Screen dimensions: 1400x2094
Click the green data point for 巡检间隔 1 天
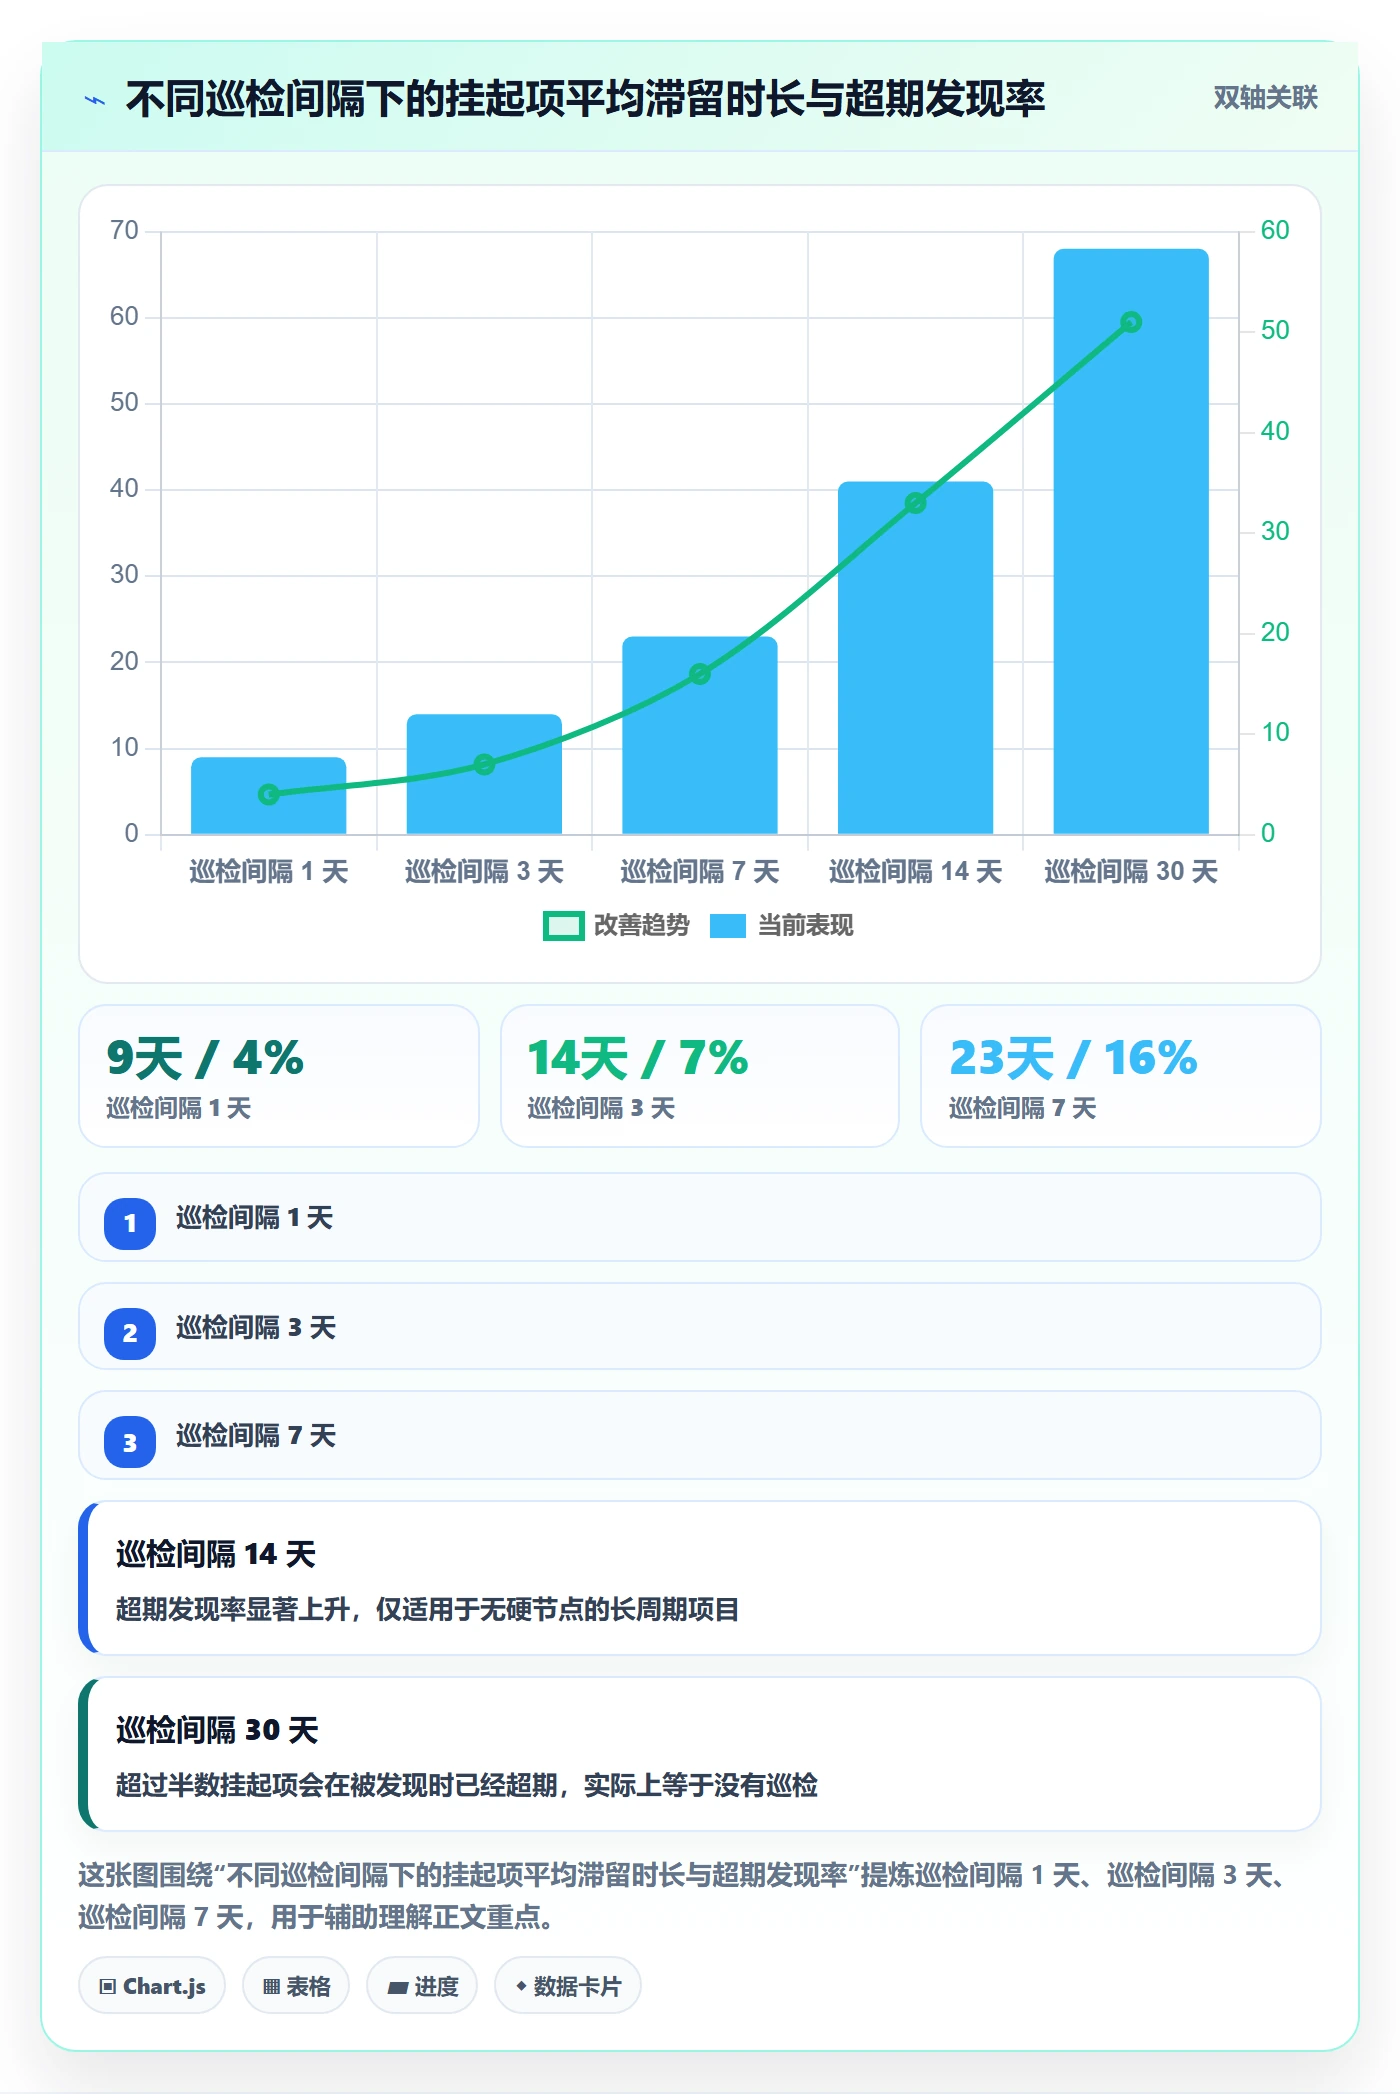pyautogui.click(x=269, y=794)
